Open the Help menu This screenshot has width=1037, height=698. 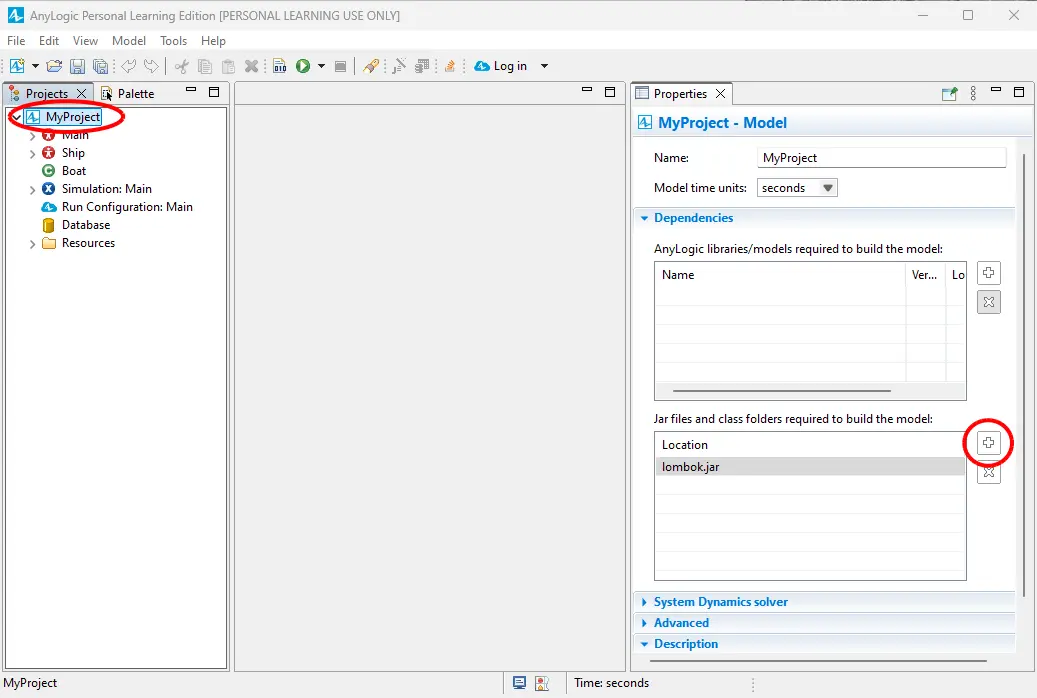tap(214, 40)
